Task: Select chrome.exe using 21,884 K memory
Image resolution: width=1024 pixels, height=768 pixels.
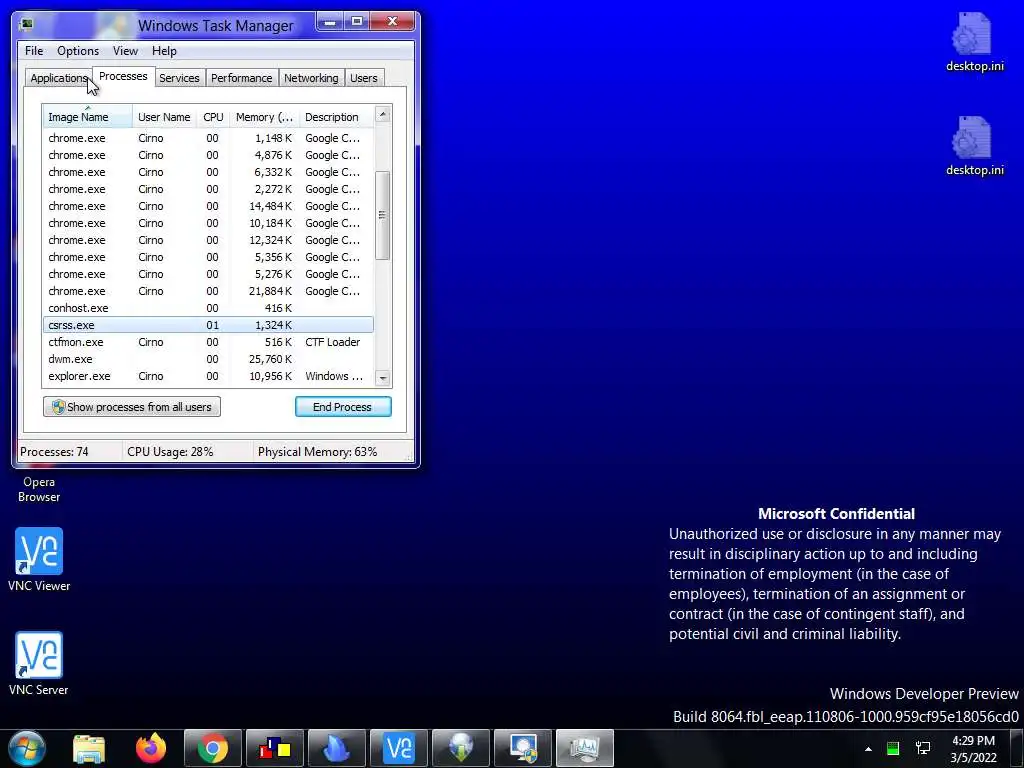Action: 208,291
